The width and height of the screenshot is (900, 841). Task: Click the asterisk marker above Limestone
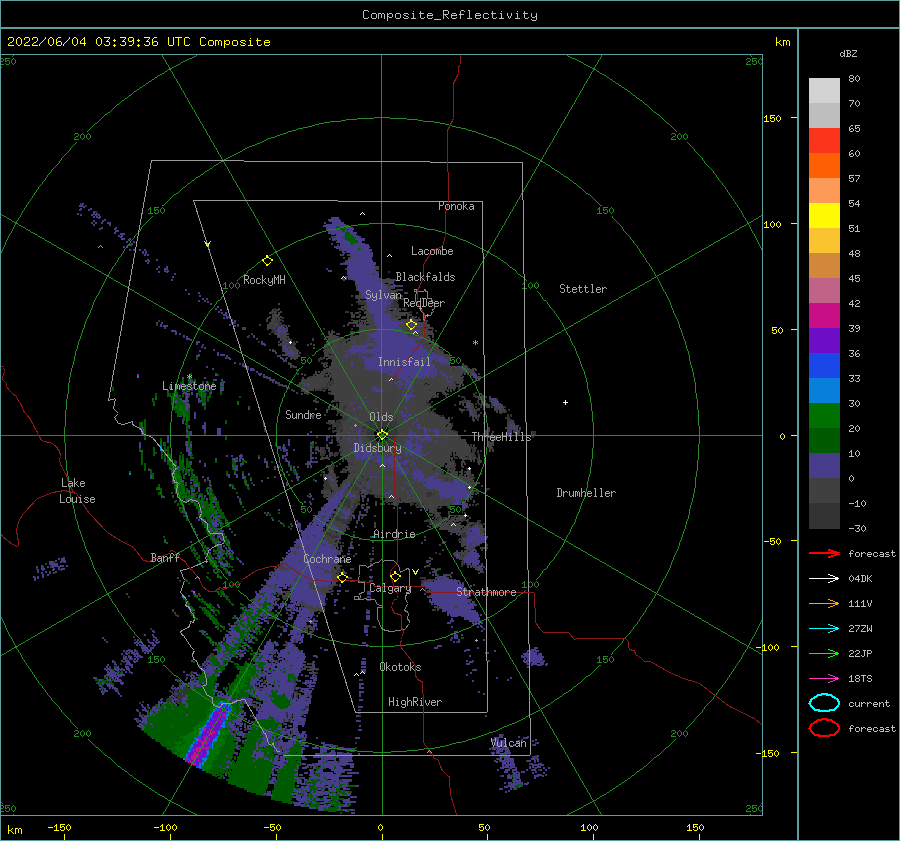click(x=189, y=377)
